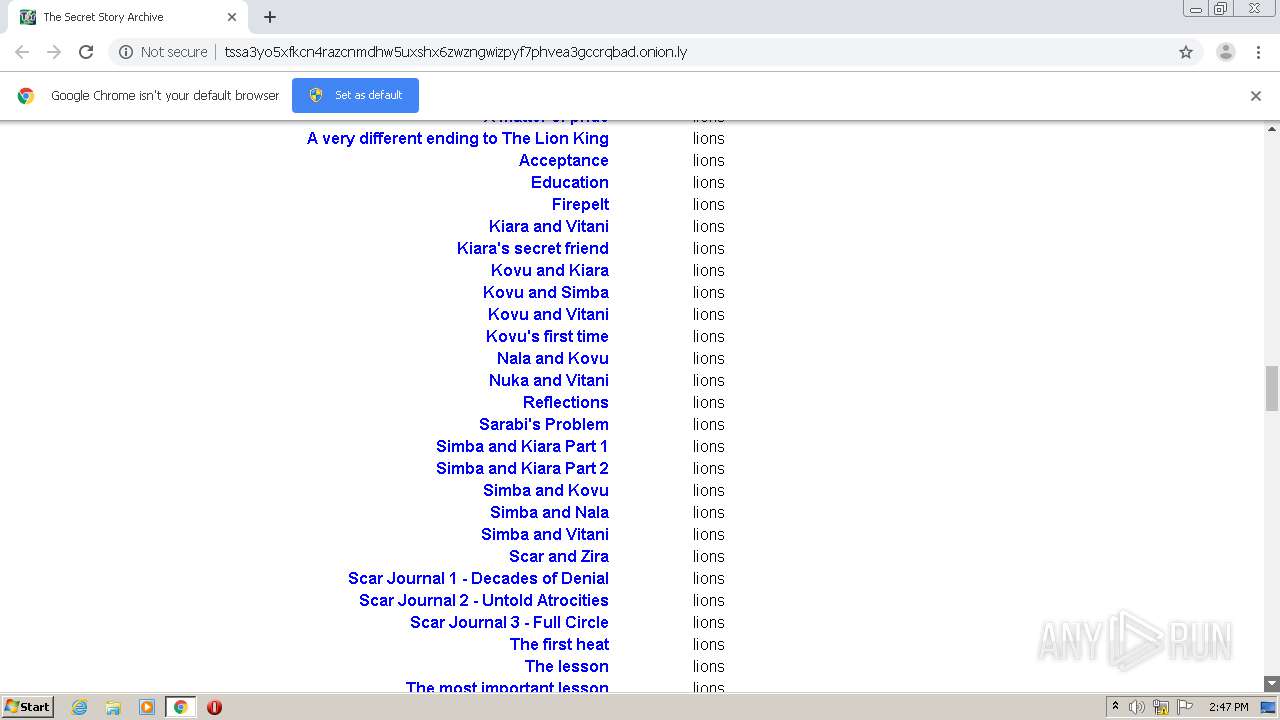Open the Education story link
1280x720 pixels.
(x=569, y=182)
